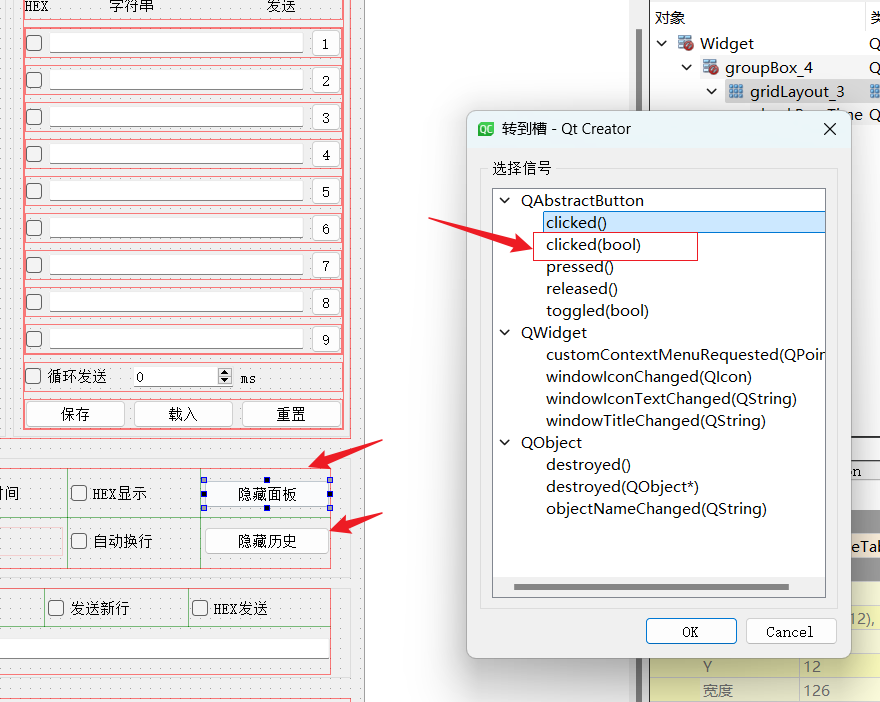Select the released() signal

tap(581, 289)
